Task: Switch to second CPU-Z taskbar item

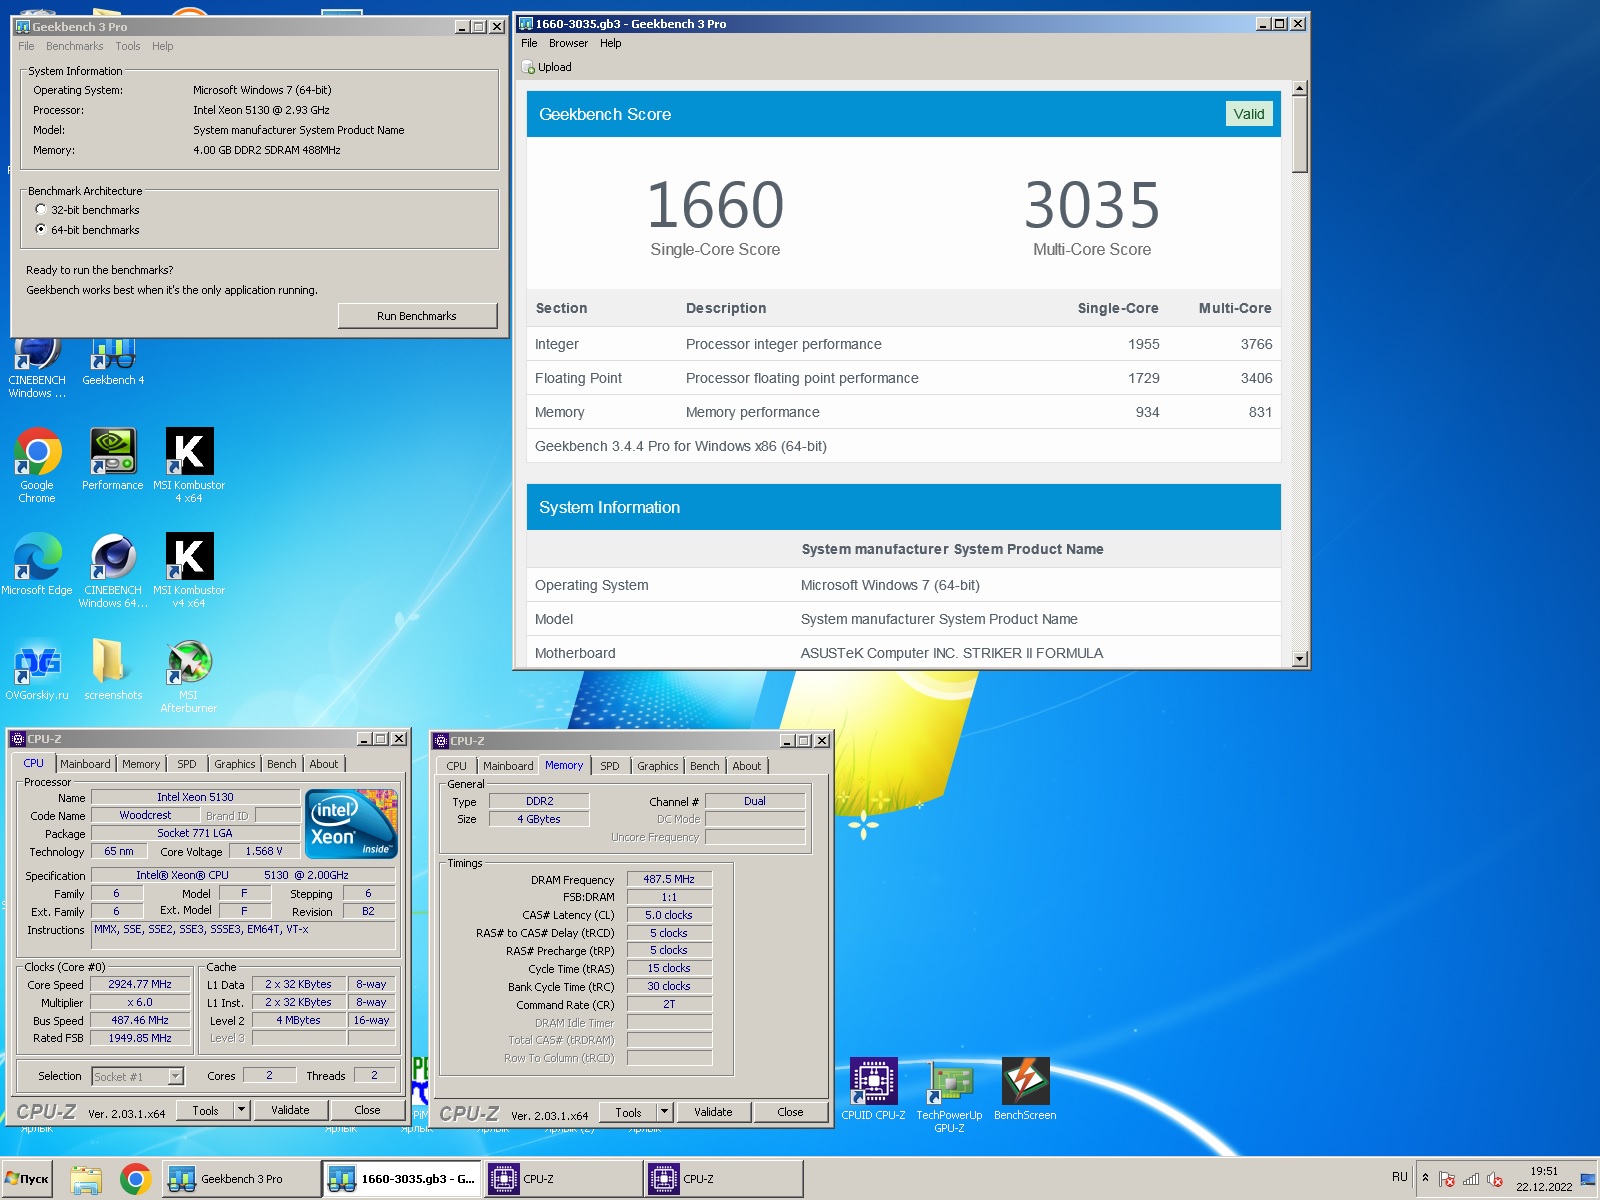Action: (x=723, y=1179)
